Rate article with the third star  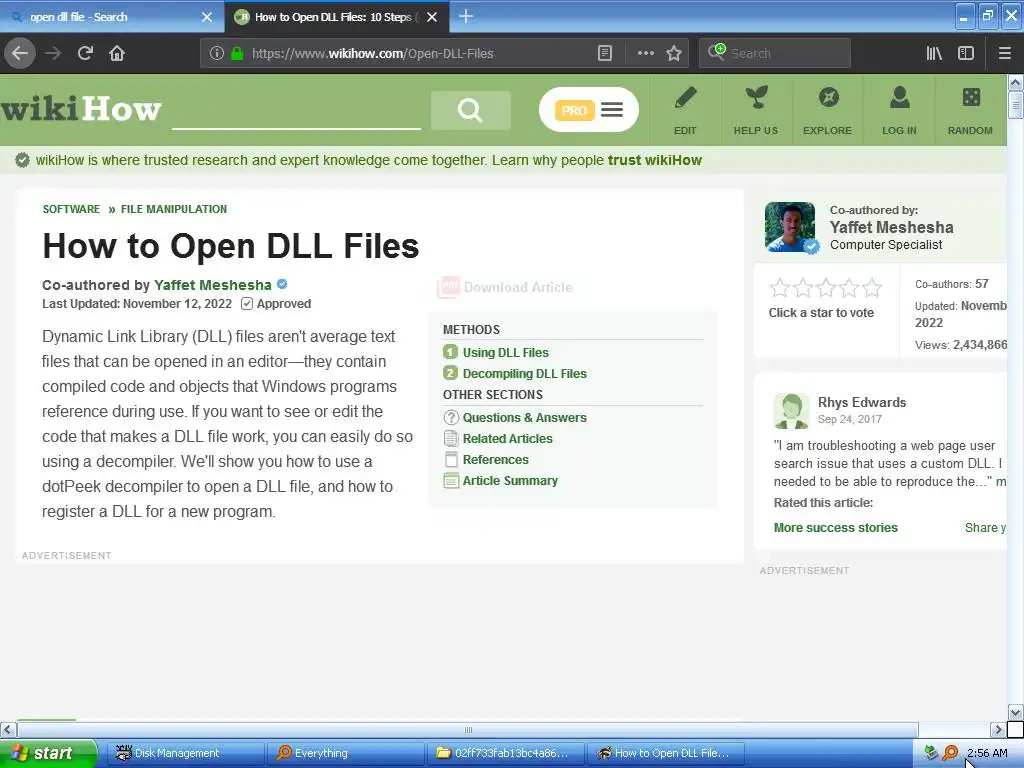[x=825, y=287]
